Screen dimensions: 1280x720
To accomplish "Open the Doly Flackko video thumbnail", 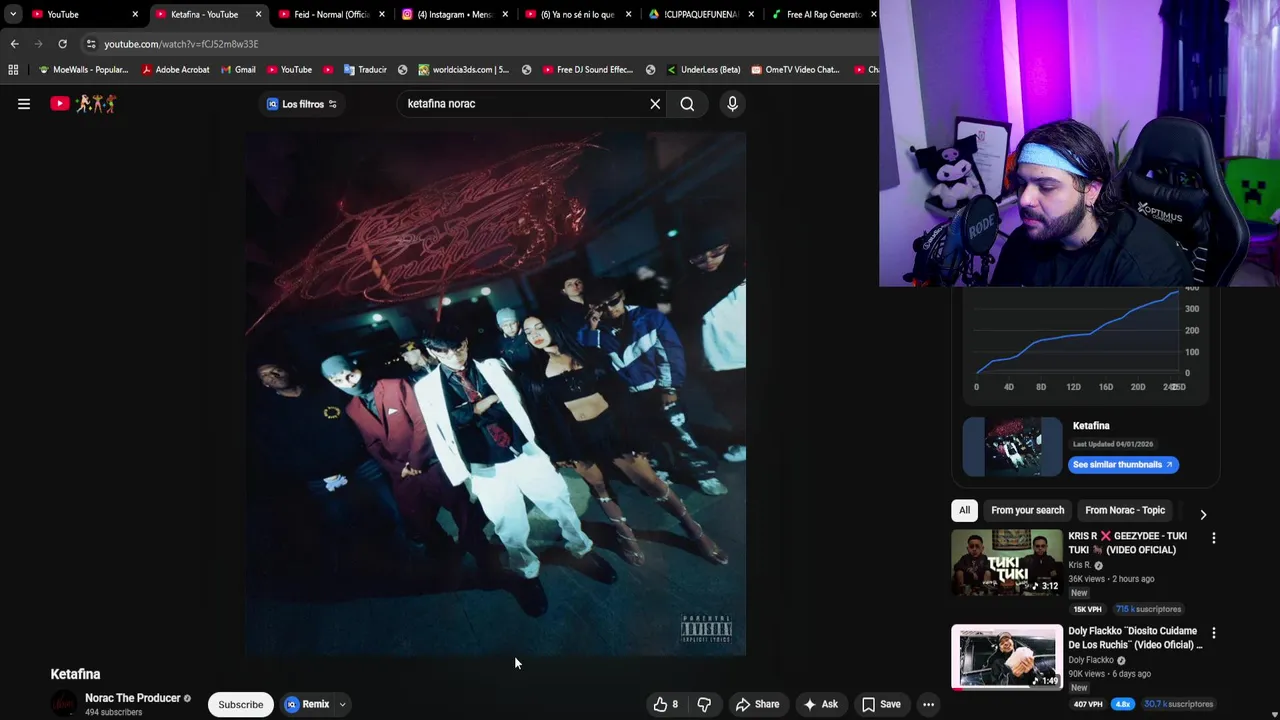I will (1006, 658).
